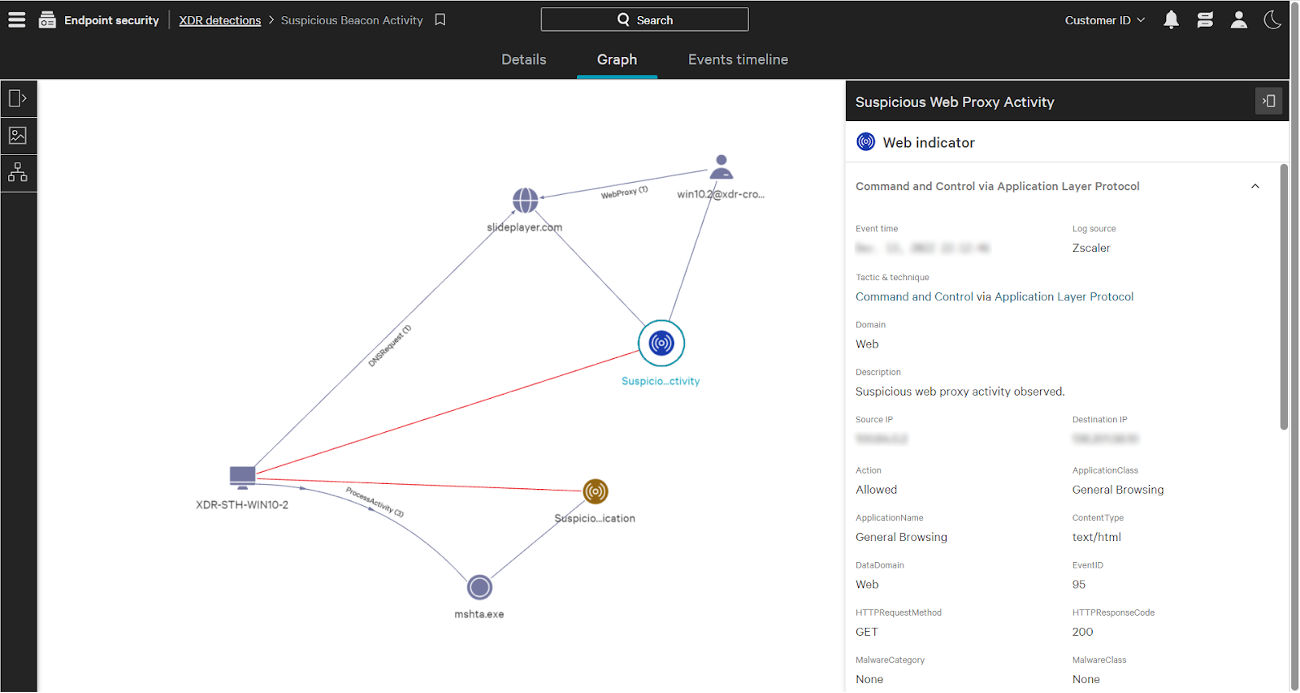This screenshot has height=693, width=1300.
Task: Collapse the details panel with the corner button
Action: pos(1268,101)
